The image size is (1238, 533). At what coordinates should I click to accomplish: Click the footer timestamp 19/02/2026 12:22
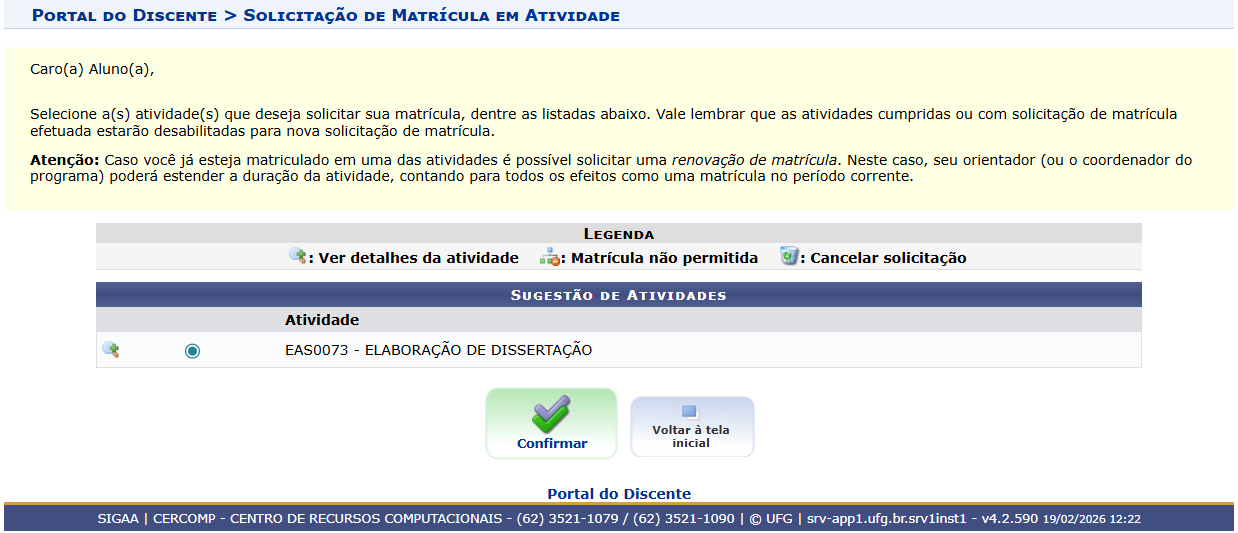(x=1091, y=519)
